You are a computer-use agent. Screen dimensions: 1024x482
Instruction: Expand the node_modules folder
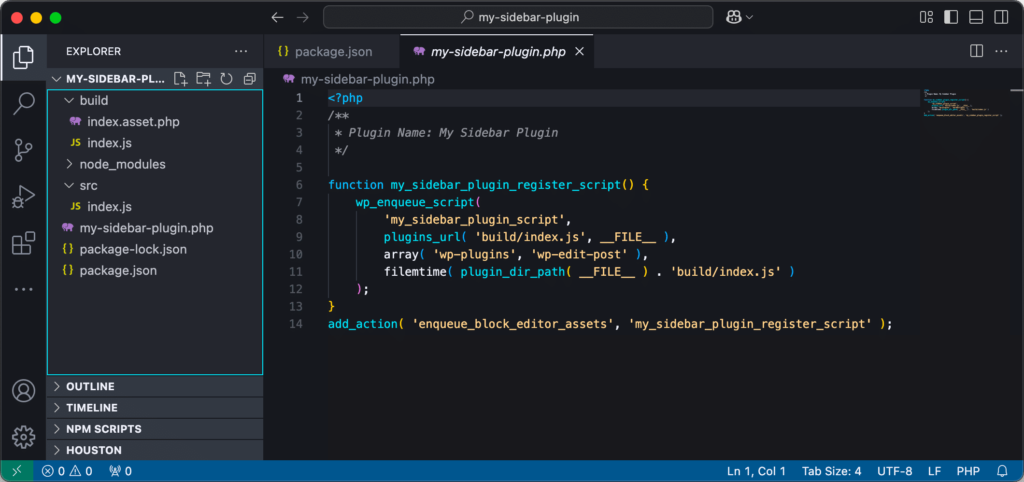pyautogui.click(x=122, y=164)
